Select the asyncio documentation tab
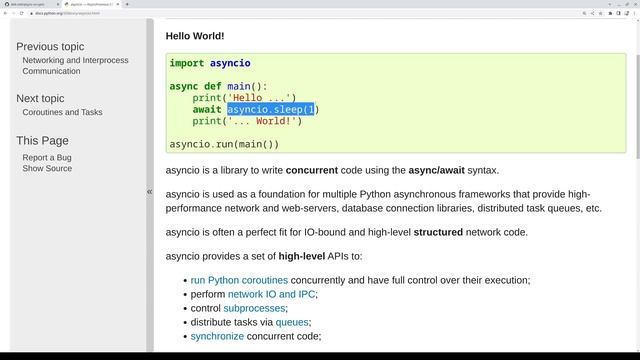The height and width of the screenshot is (360, 640). click(x=92, y=4)
